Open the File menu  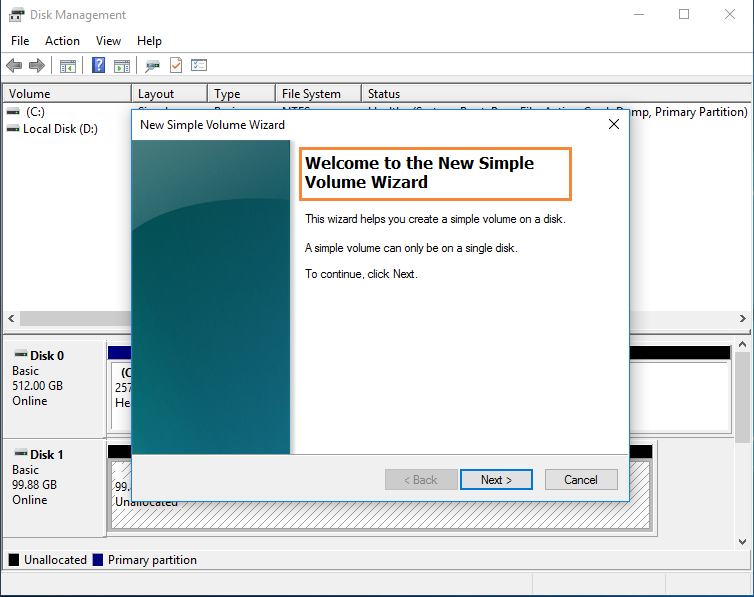click(x=20, y=41)
